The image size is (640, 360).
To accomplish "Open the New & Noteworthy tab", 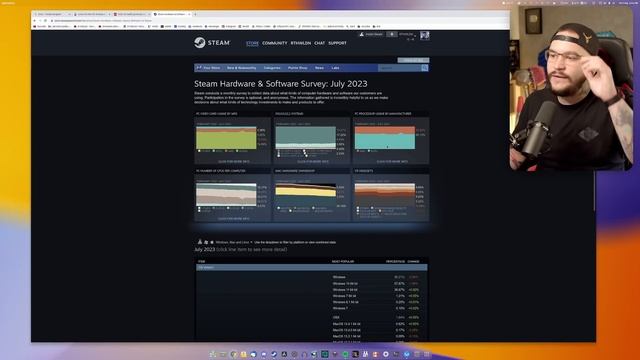I will (242, 68).
